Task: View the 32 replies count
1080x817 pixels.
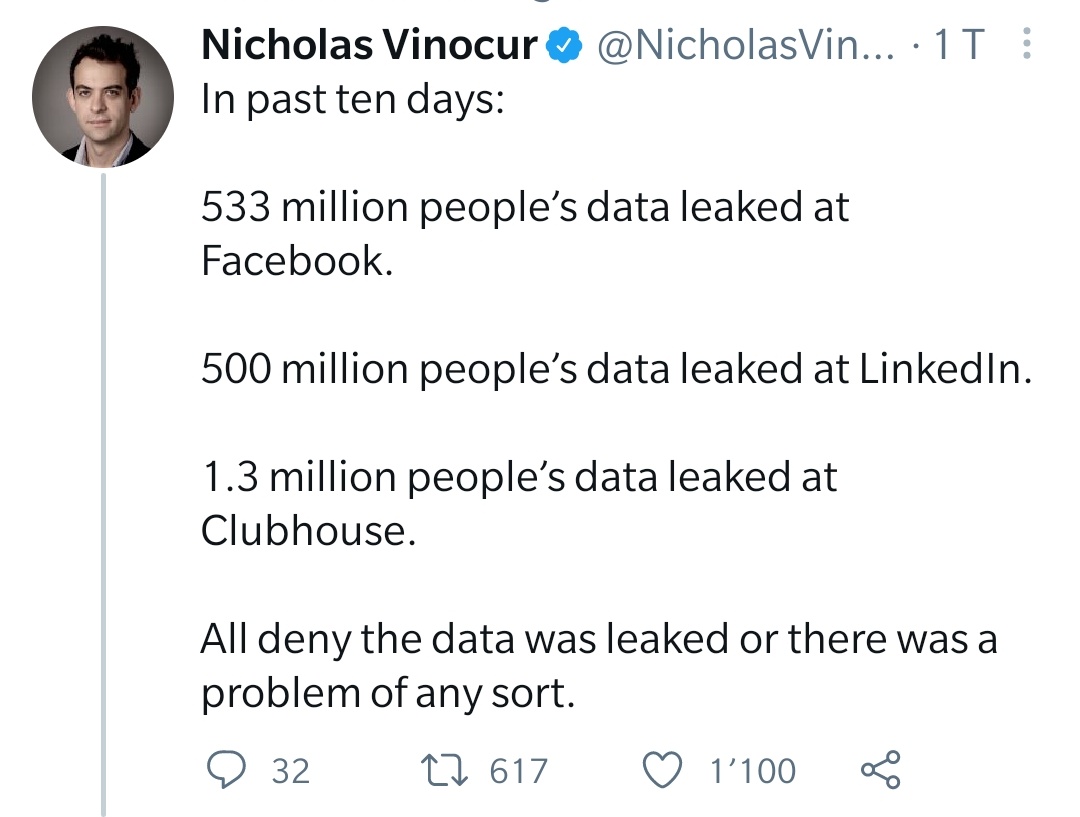Action: pos(291,771)
